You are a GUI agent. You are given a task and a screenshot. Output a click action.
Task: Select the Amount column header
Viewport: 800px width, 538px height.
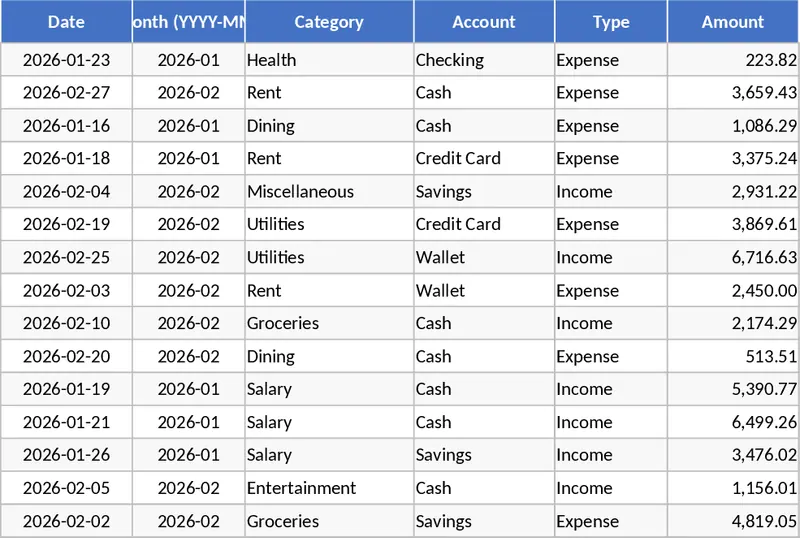point(733,22)
